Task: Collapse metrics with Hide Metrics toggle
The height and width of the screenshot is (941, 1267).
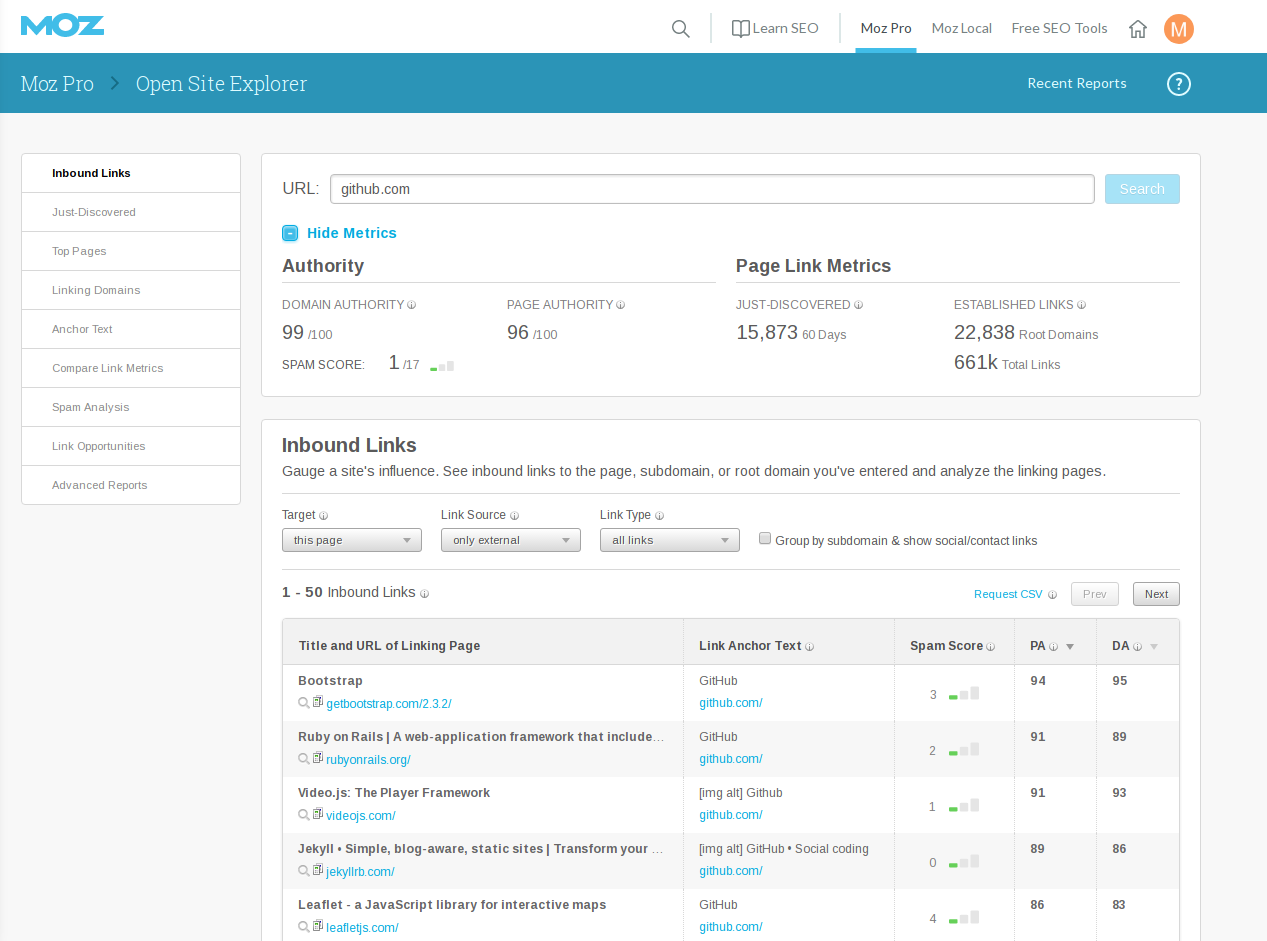Action: pyautogui.click(x=290, y=233)
